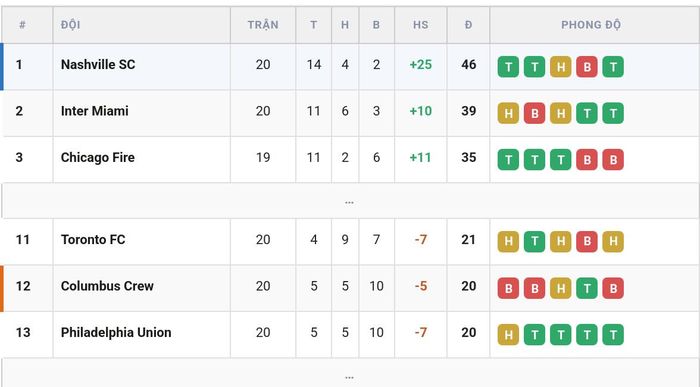700x387 pixels.
Task: Click Nashville SC's yellow H form badge
Action: coord(561,67)
